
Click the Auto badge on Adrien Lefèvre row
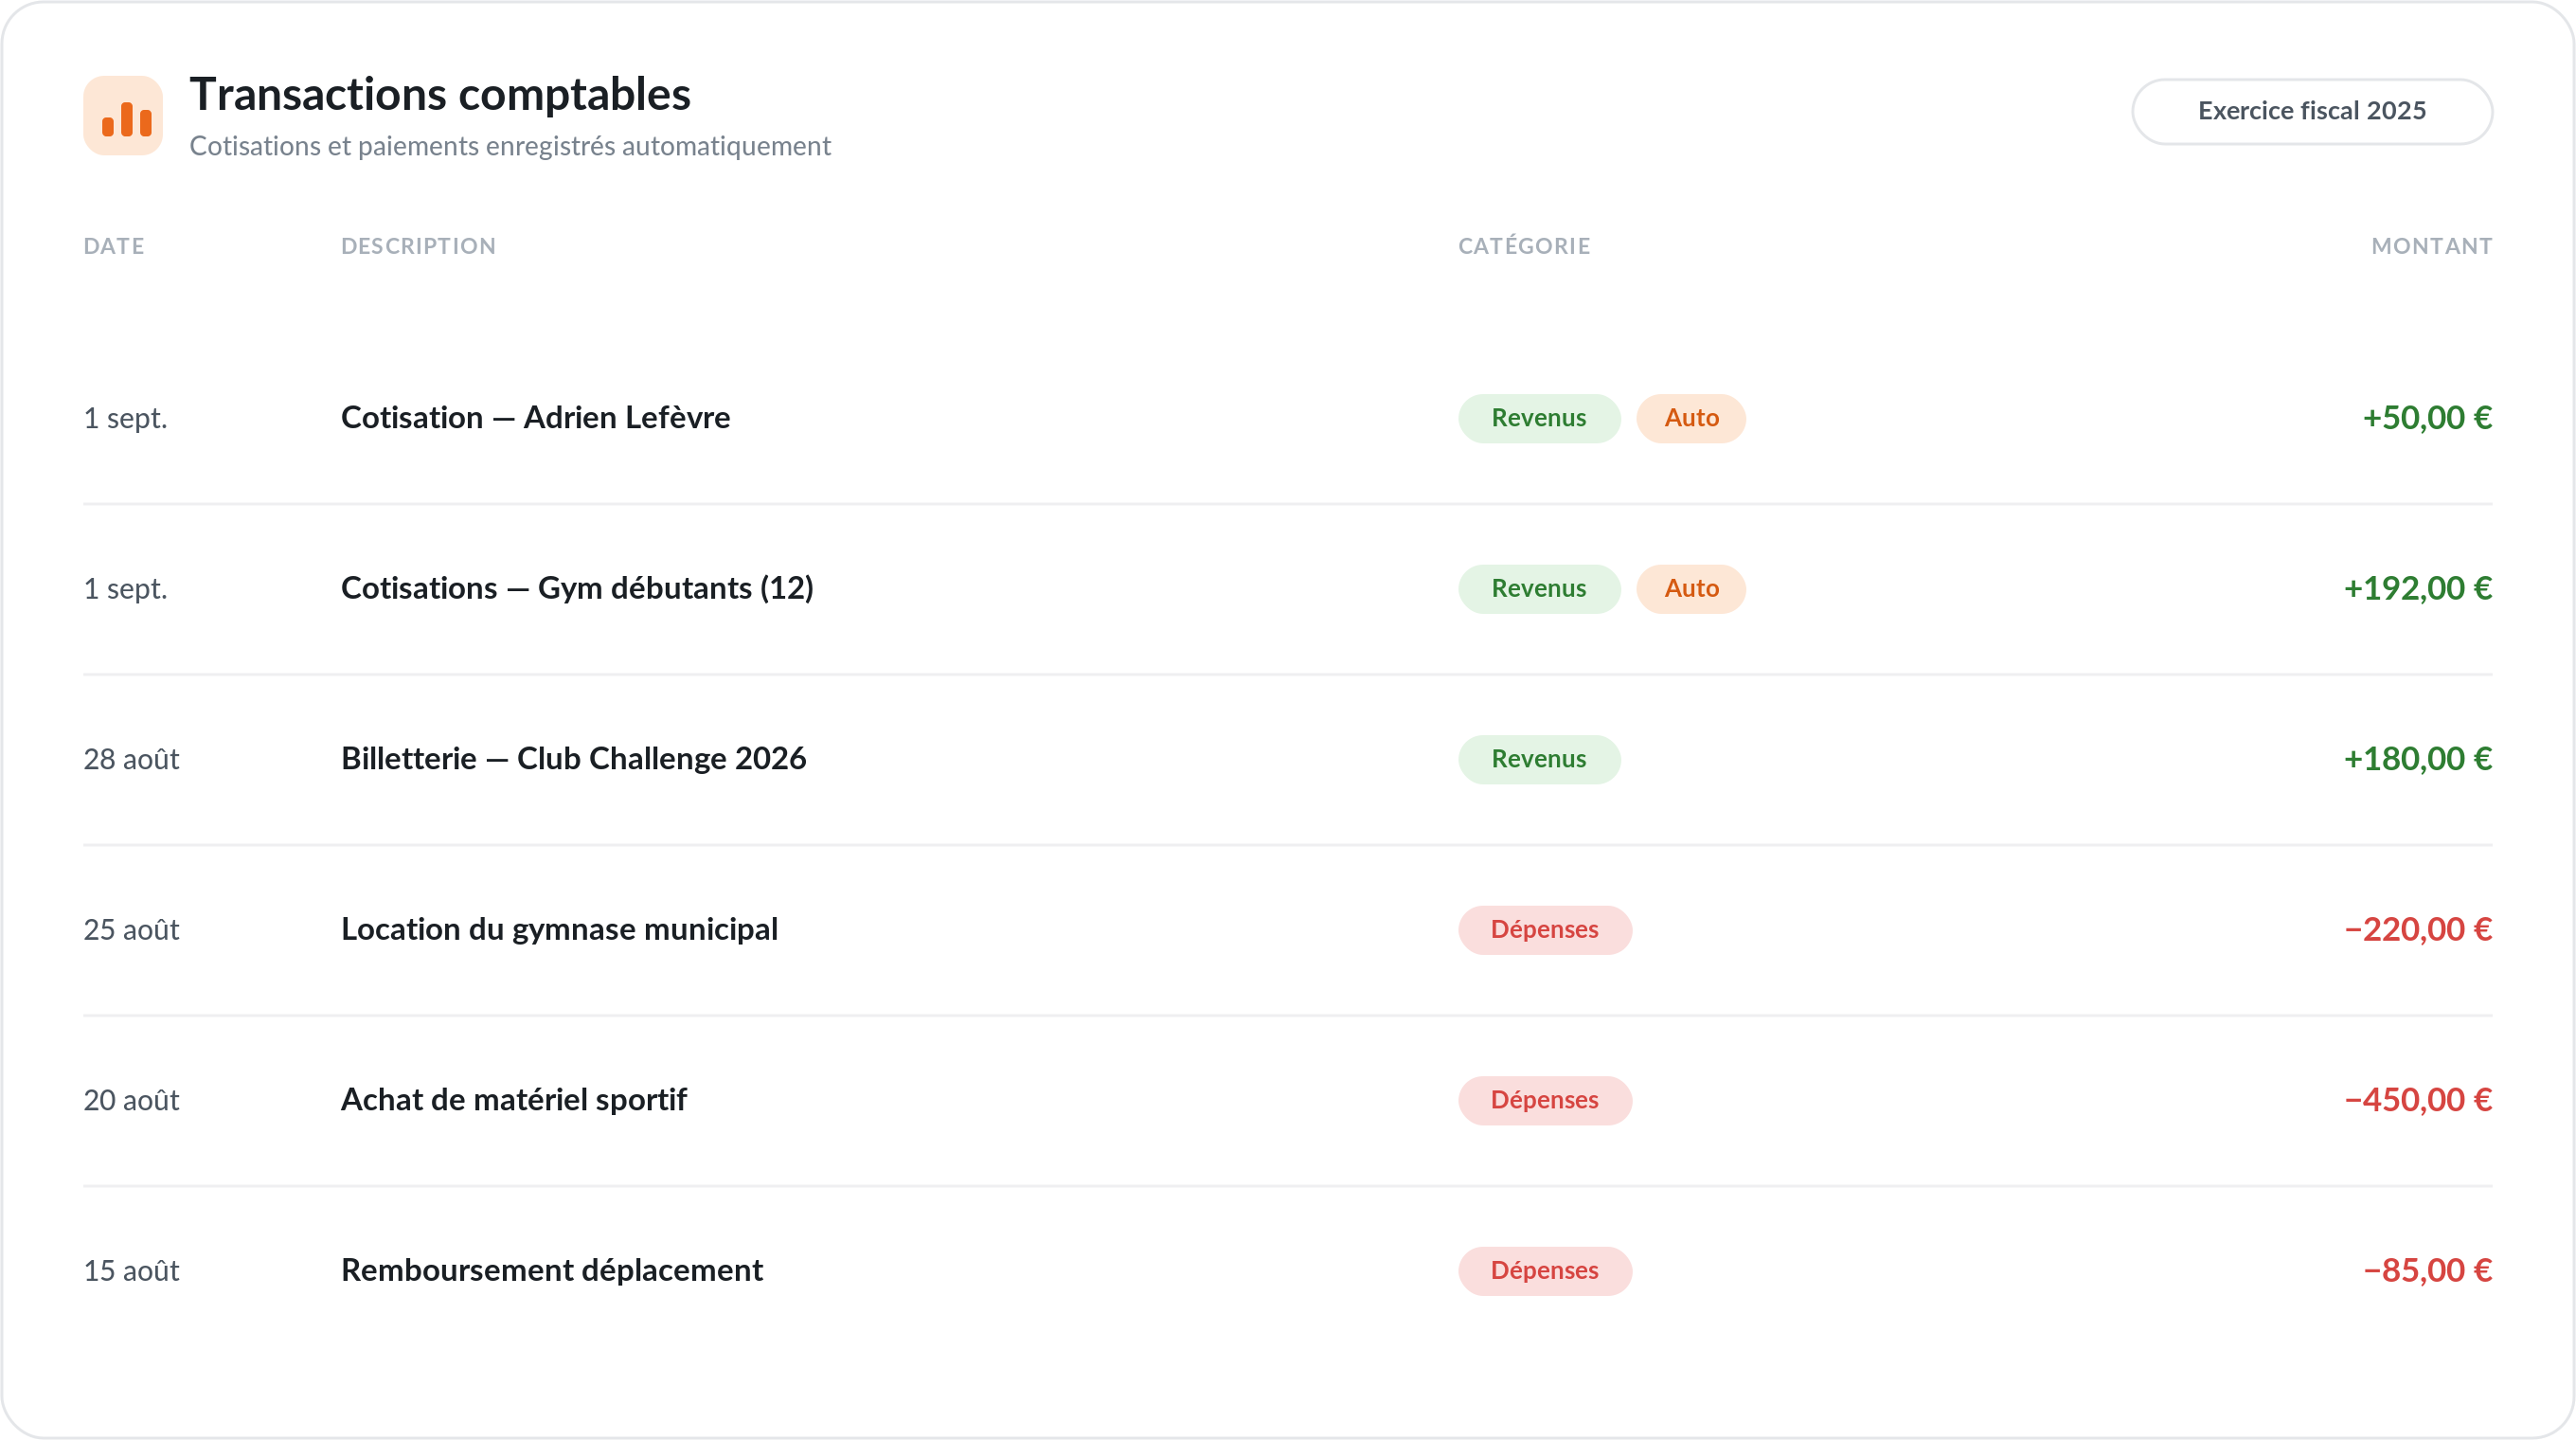pos(1691,418)
